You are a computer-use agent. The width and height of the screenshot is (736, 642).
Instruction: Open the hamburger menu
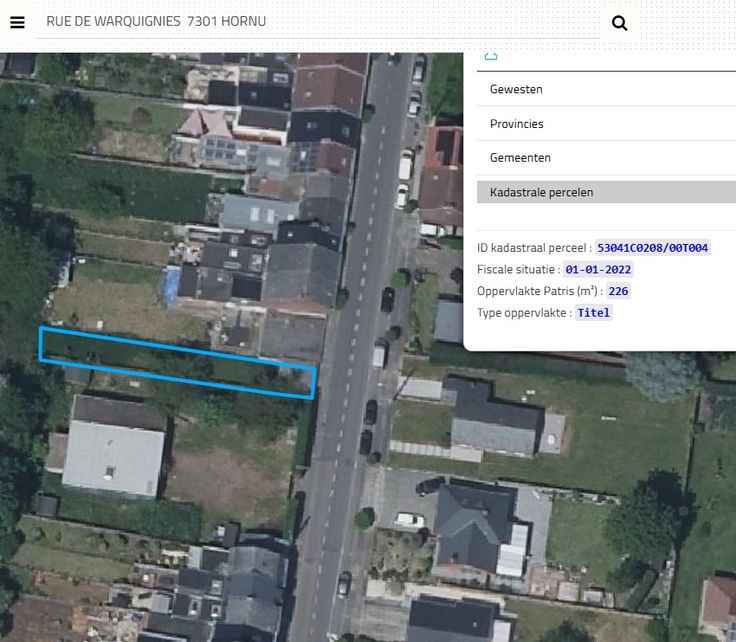(x=17, y=22)
